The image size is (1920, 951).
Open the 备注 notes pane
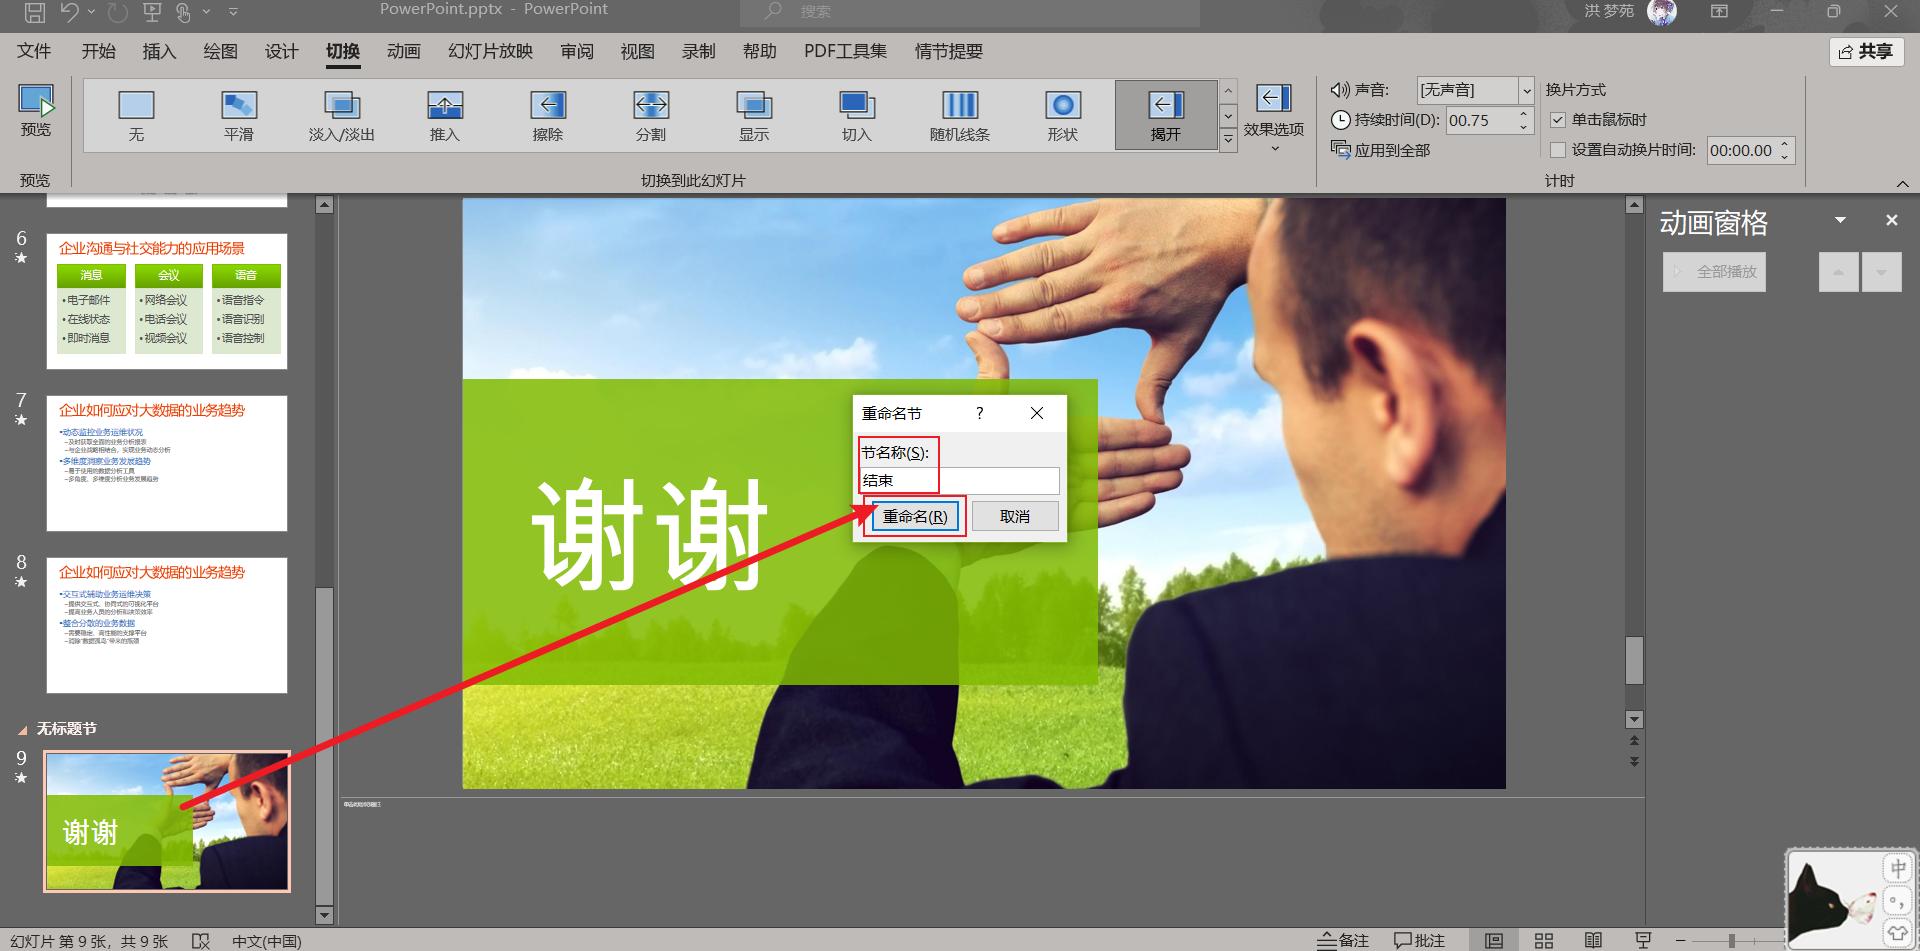point(1343,940)
